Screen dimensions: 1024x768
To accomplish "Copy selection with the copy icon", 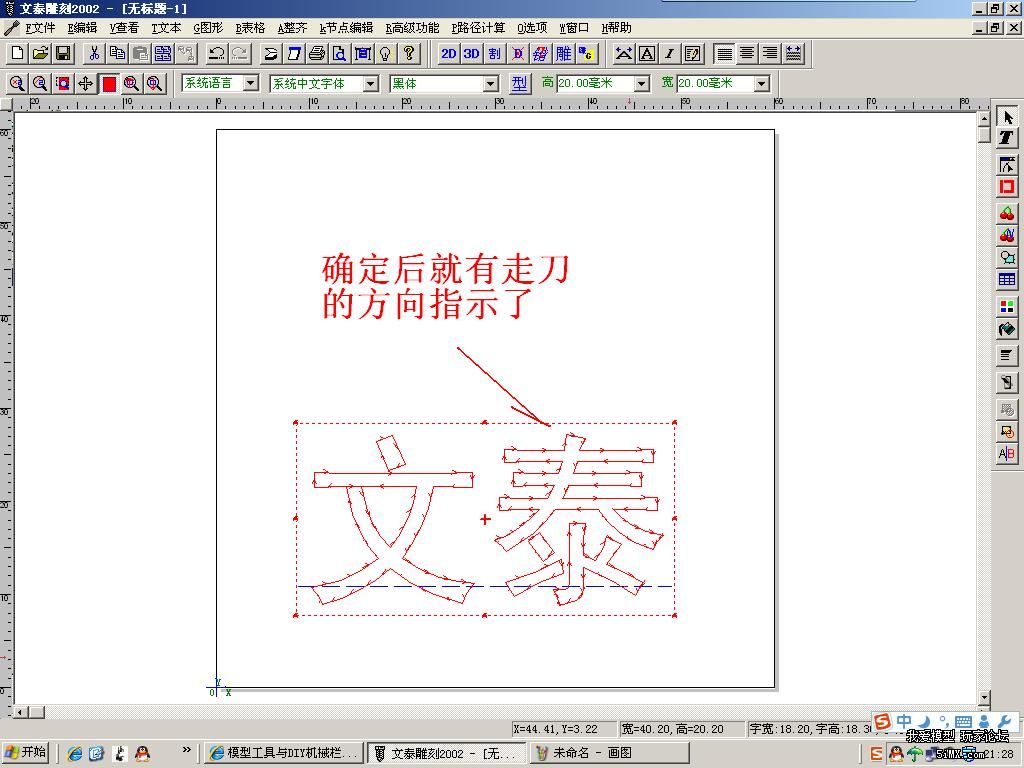I will [x=118, y=54].
